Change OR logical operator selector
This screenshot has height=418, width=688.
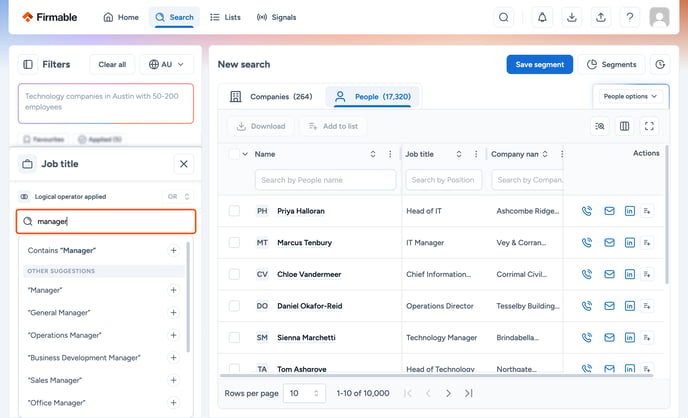179,196
